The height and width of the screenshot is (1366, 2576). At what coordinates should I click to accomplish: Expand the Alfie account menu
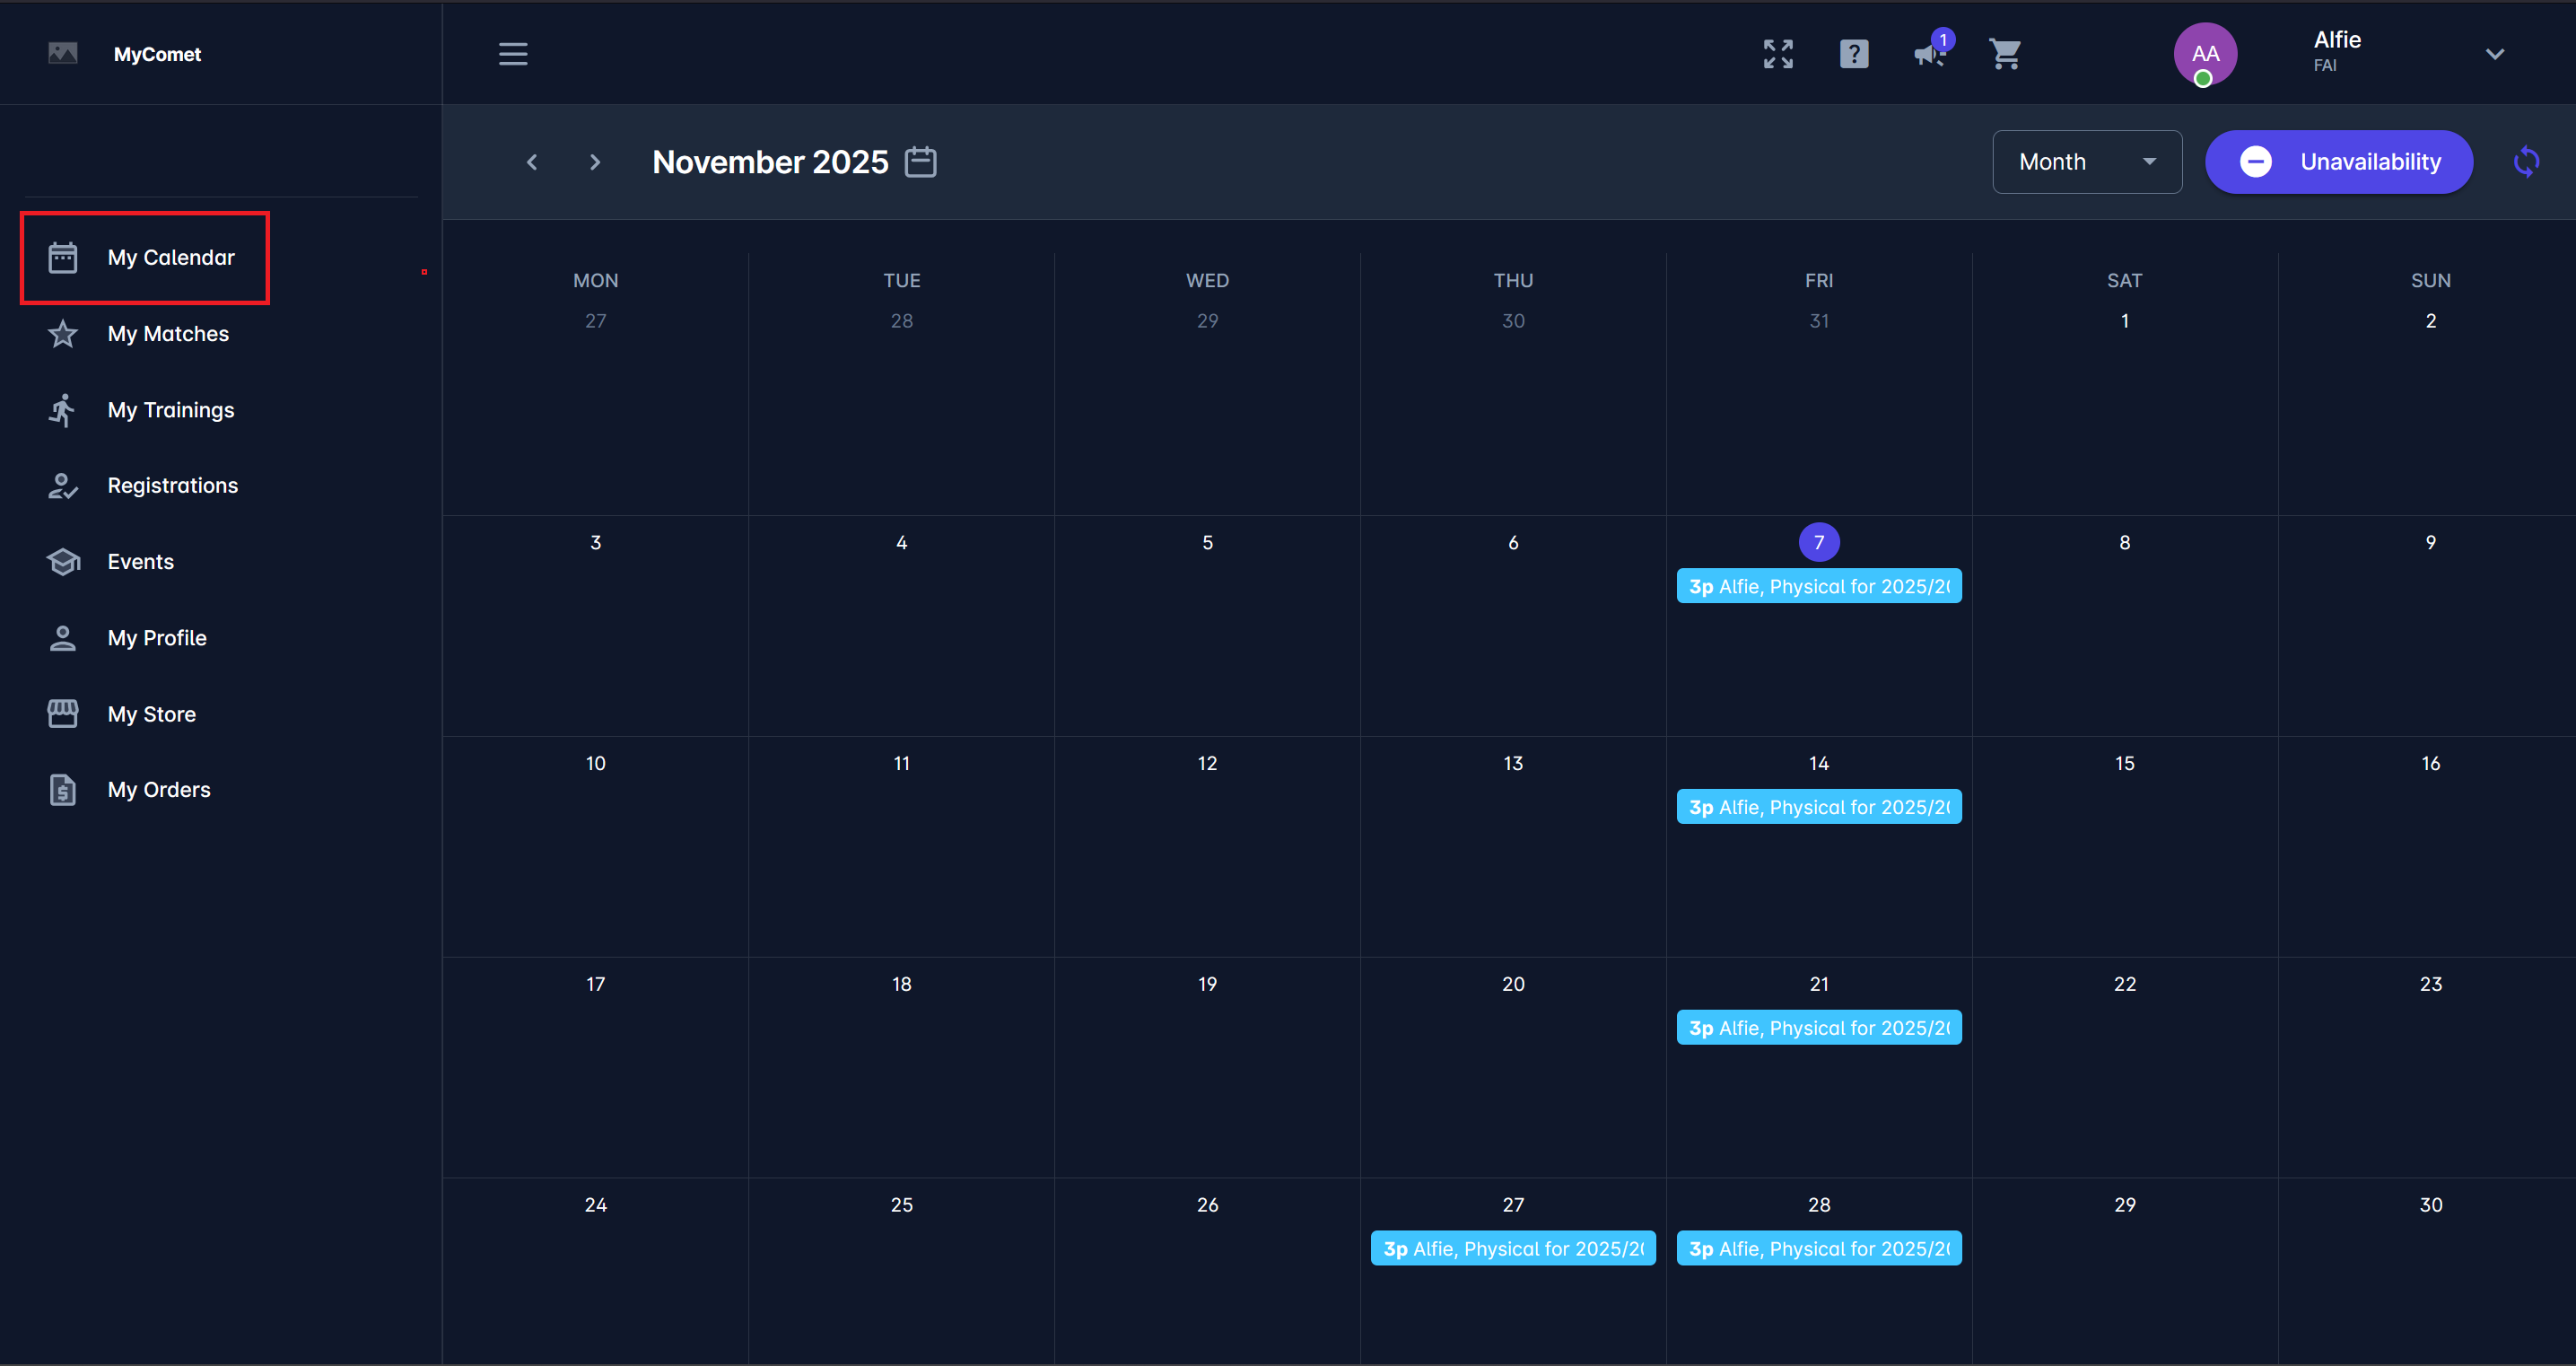2495,54
